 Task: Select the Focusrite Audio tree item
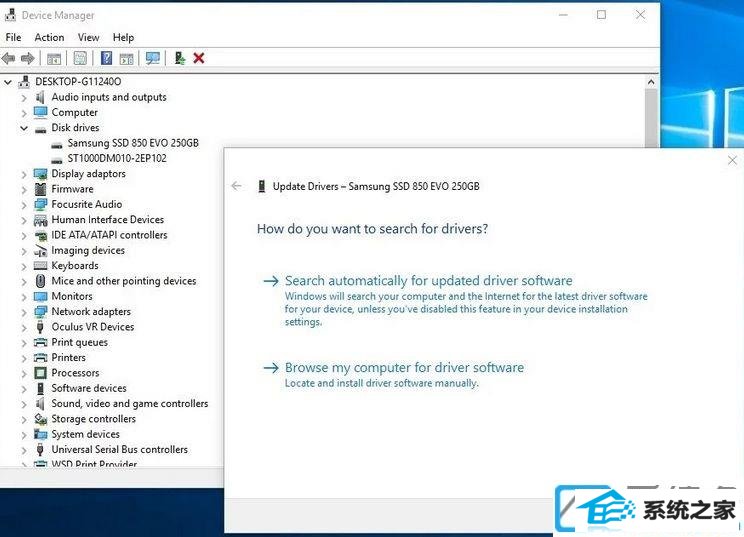click(87, 204)
